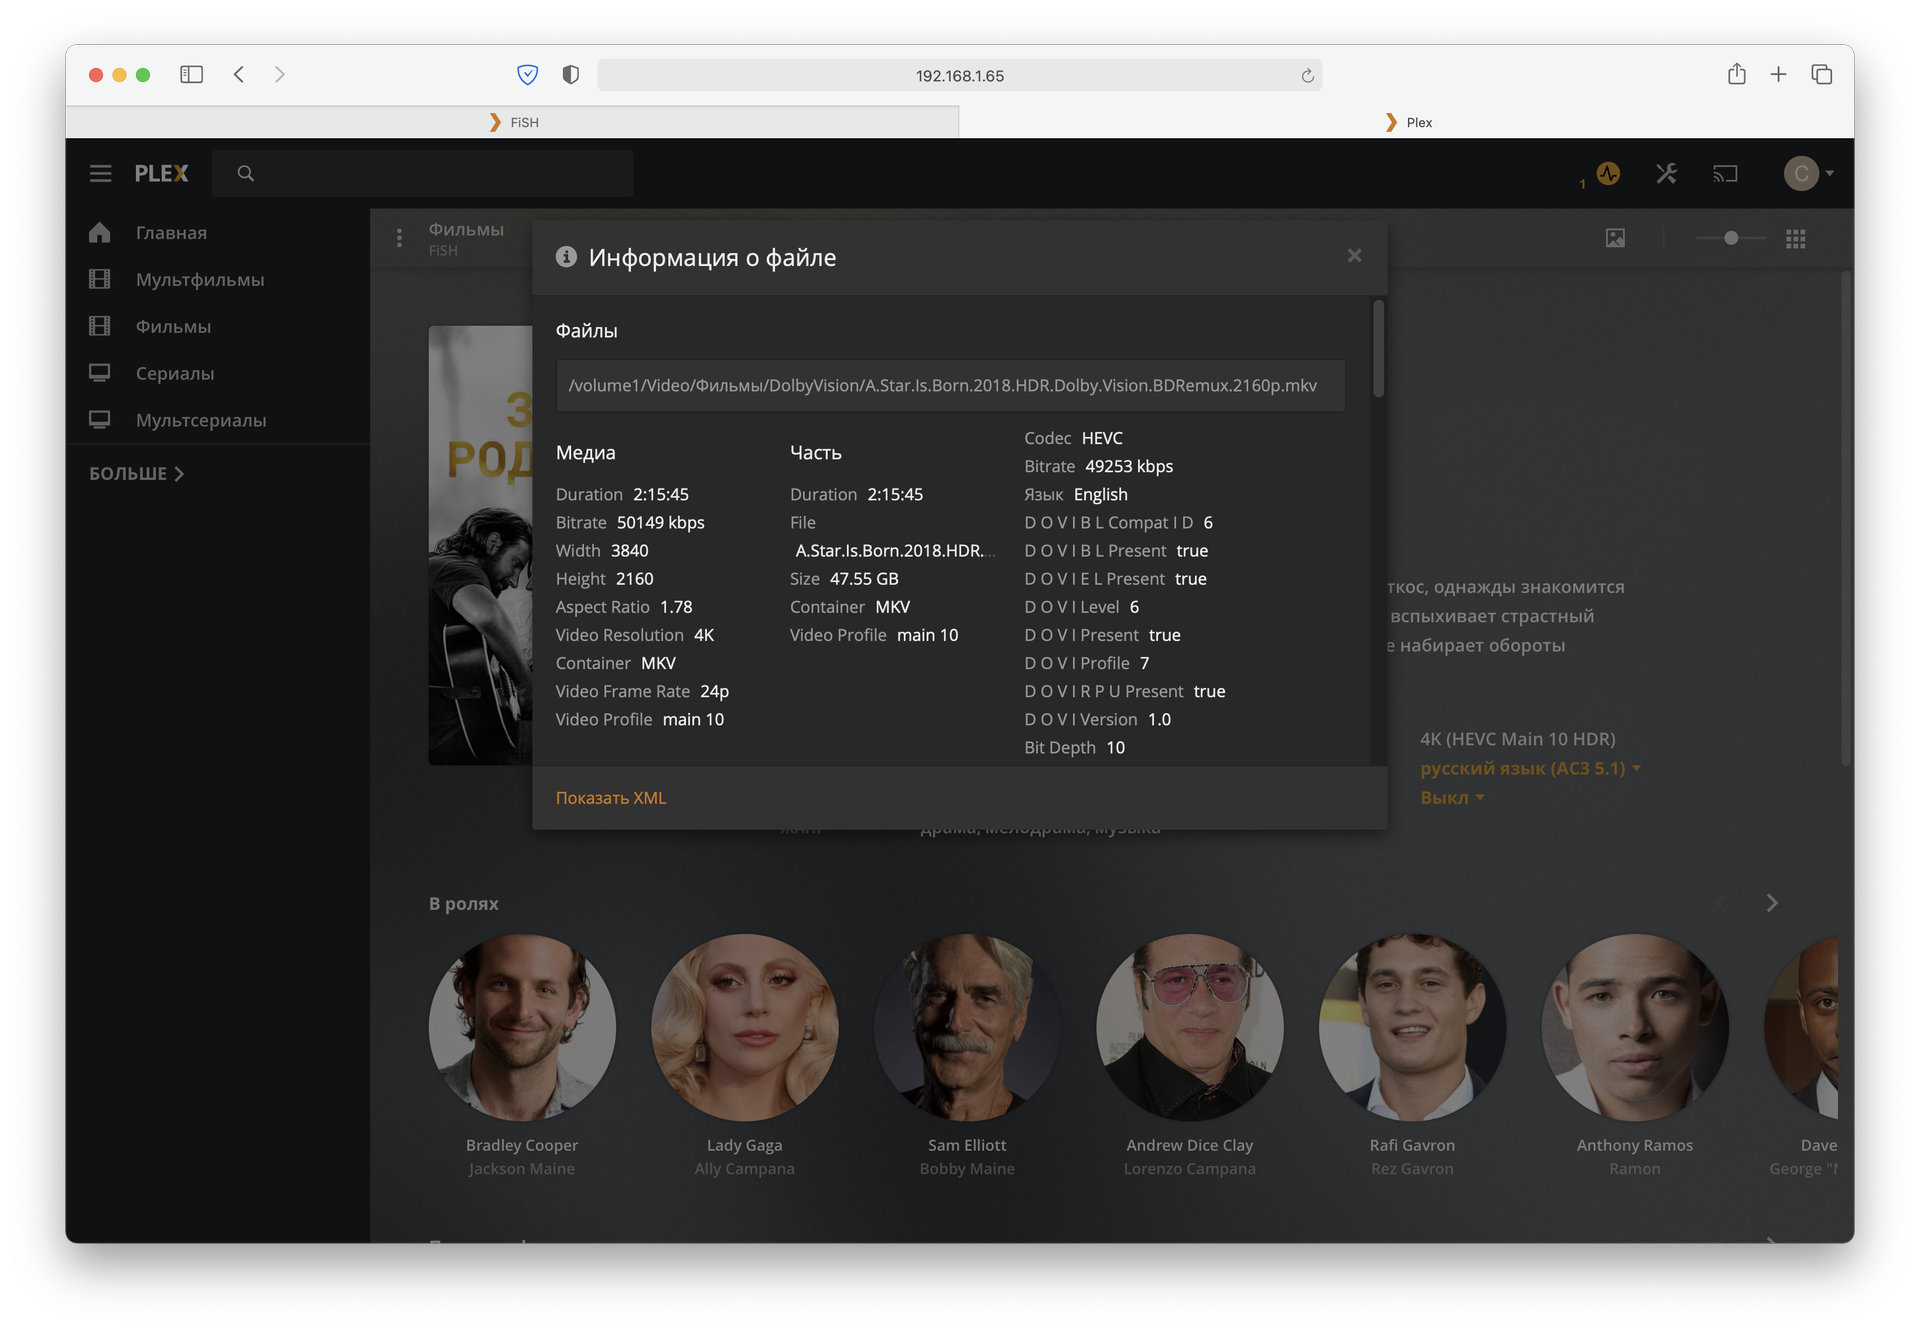Open Plex settings wrench icon
This screenshot has width=1920, height=1330.
[x=1666, y=173]
